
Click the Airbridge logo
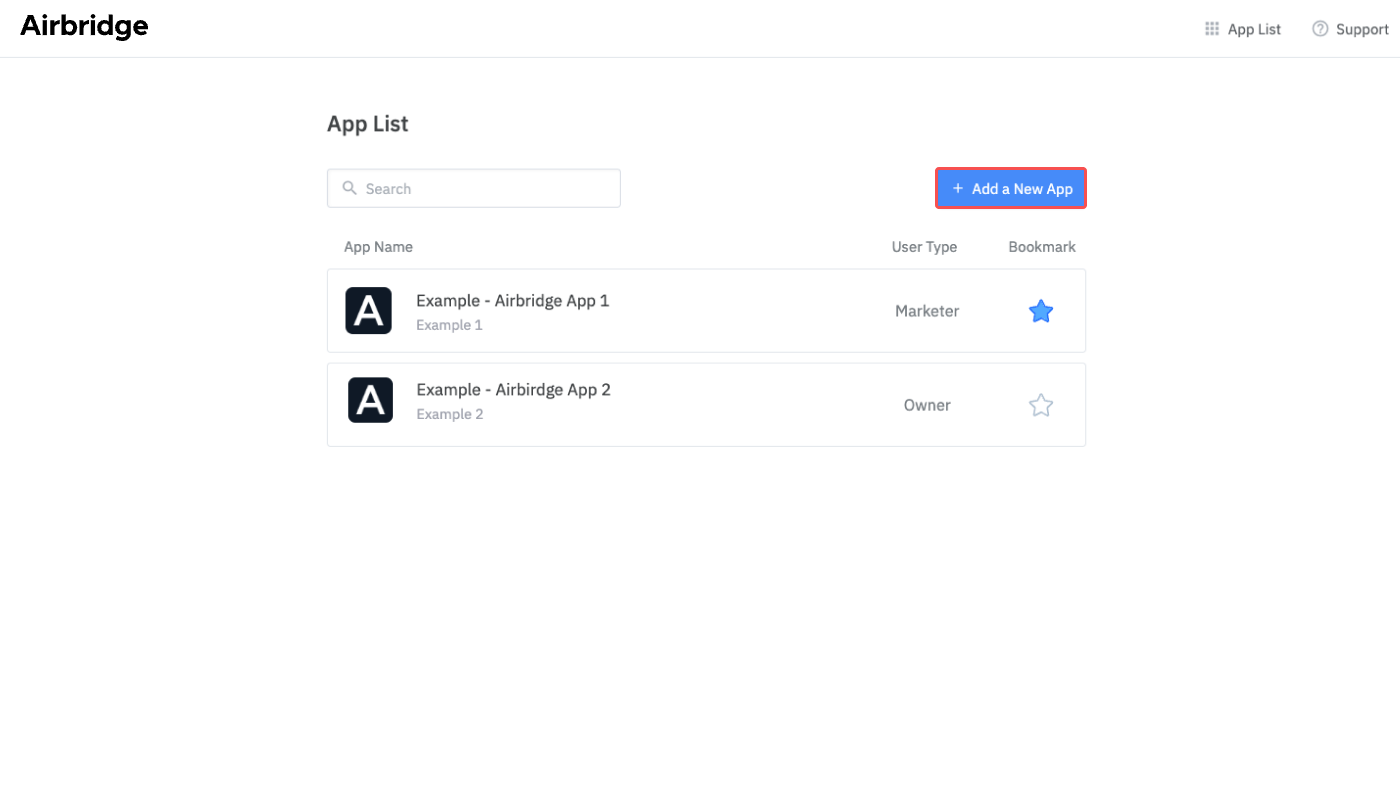(84, 27)
